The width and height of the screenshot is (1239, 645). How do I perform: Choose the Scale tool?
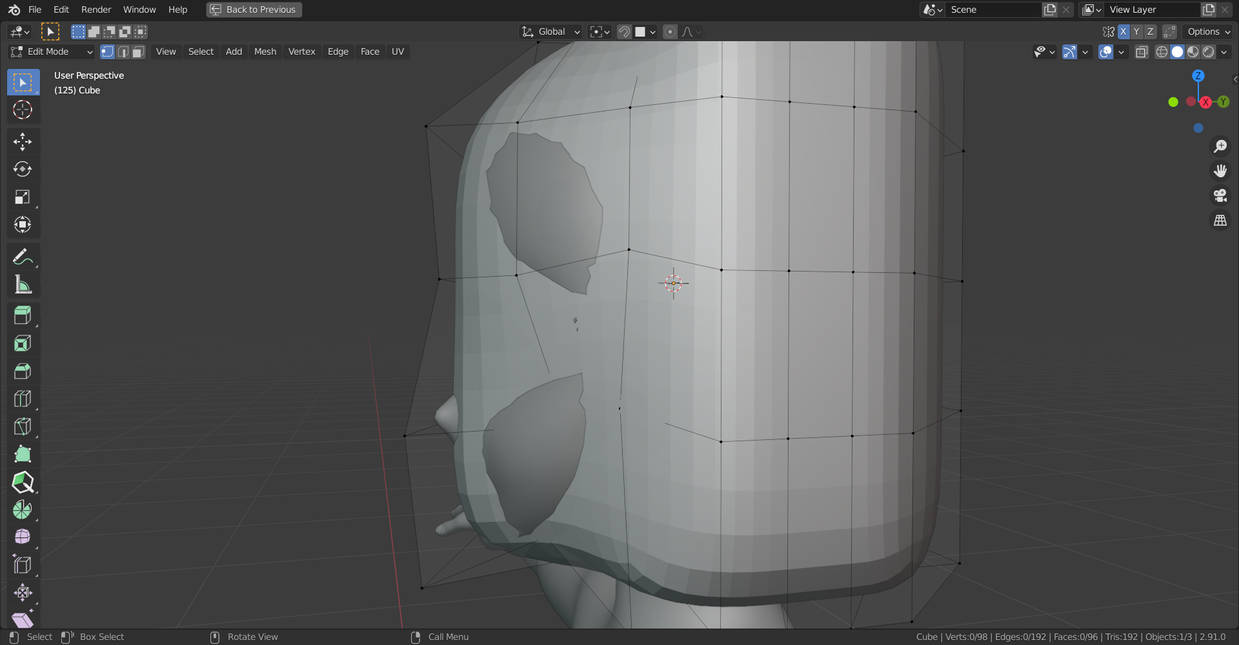coord(22,197)
